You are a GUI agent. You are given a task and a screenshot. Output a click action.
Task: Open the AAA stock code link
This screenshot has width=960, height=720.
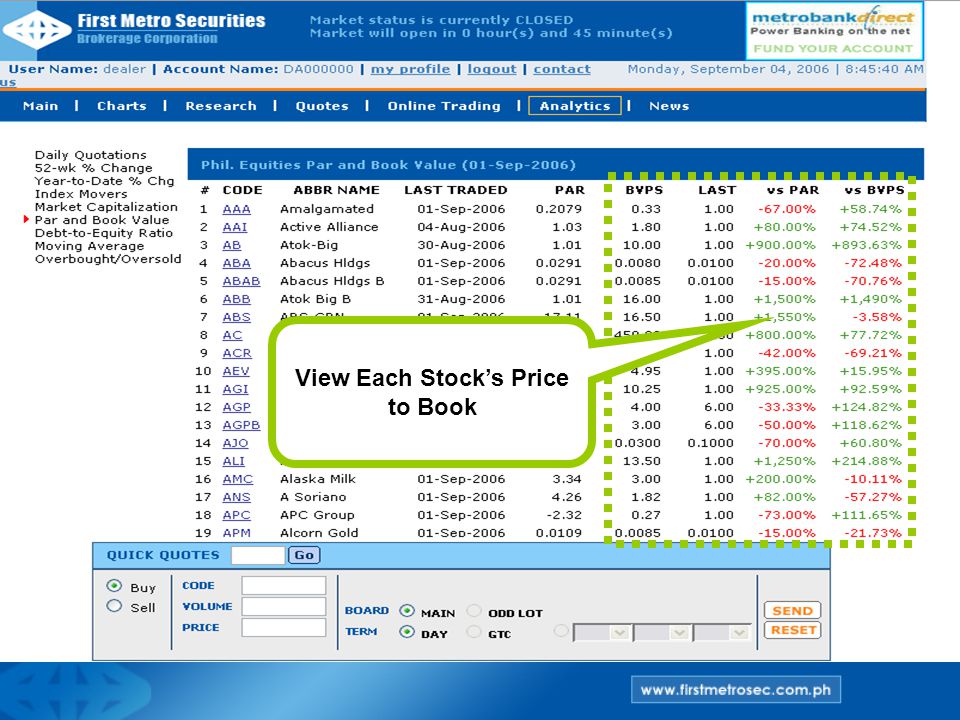tap(236, 209)
